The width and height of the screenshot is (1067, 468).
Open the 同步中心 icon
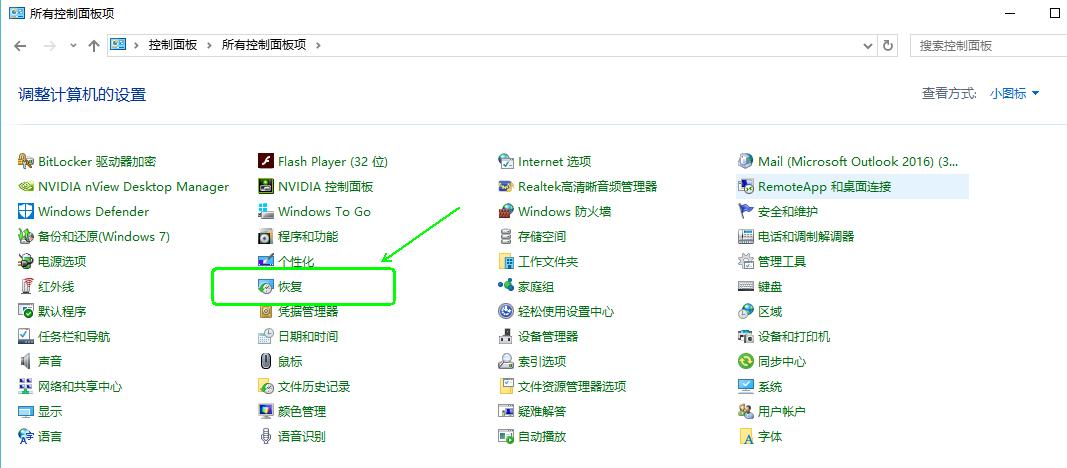[x=746, y=361]
